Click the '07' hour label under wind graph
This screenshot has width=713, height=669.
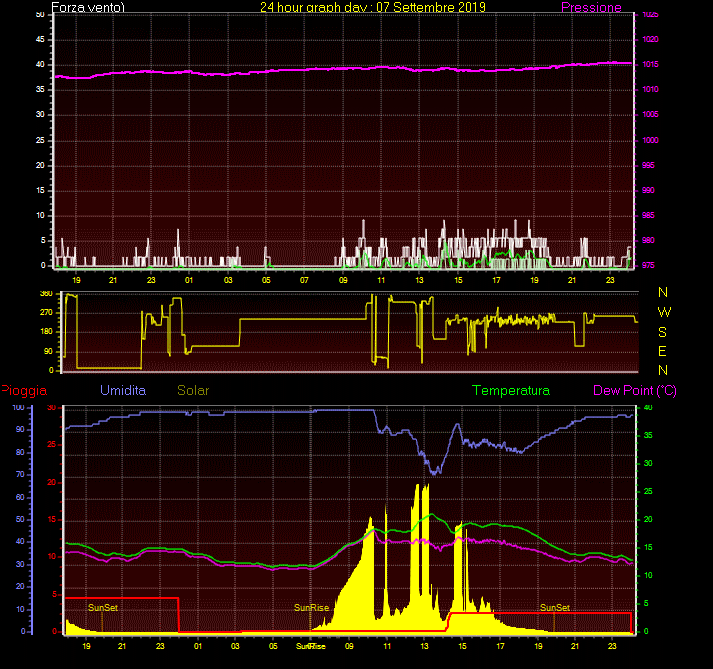point(304,280)
